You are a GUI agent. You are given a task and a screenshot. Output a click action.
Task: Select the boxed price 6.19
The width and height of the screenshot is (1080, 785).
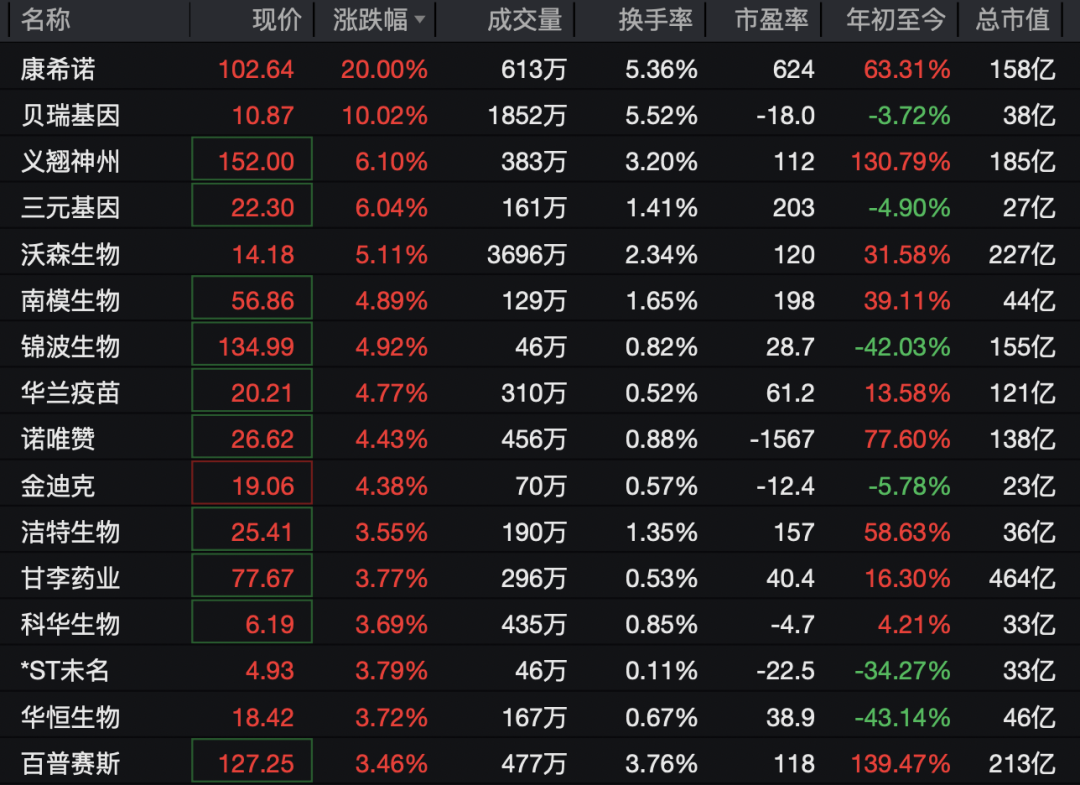pos(252,622)
